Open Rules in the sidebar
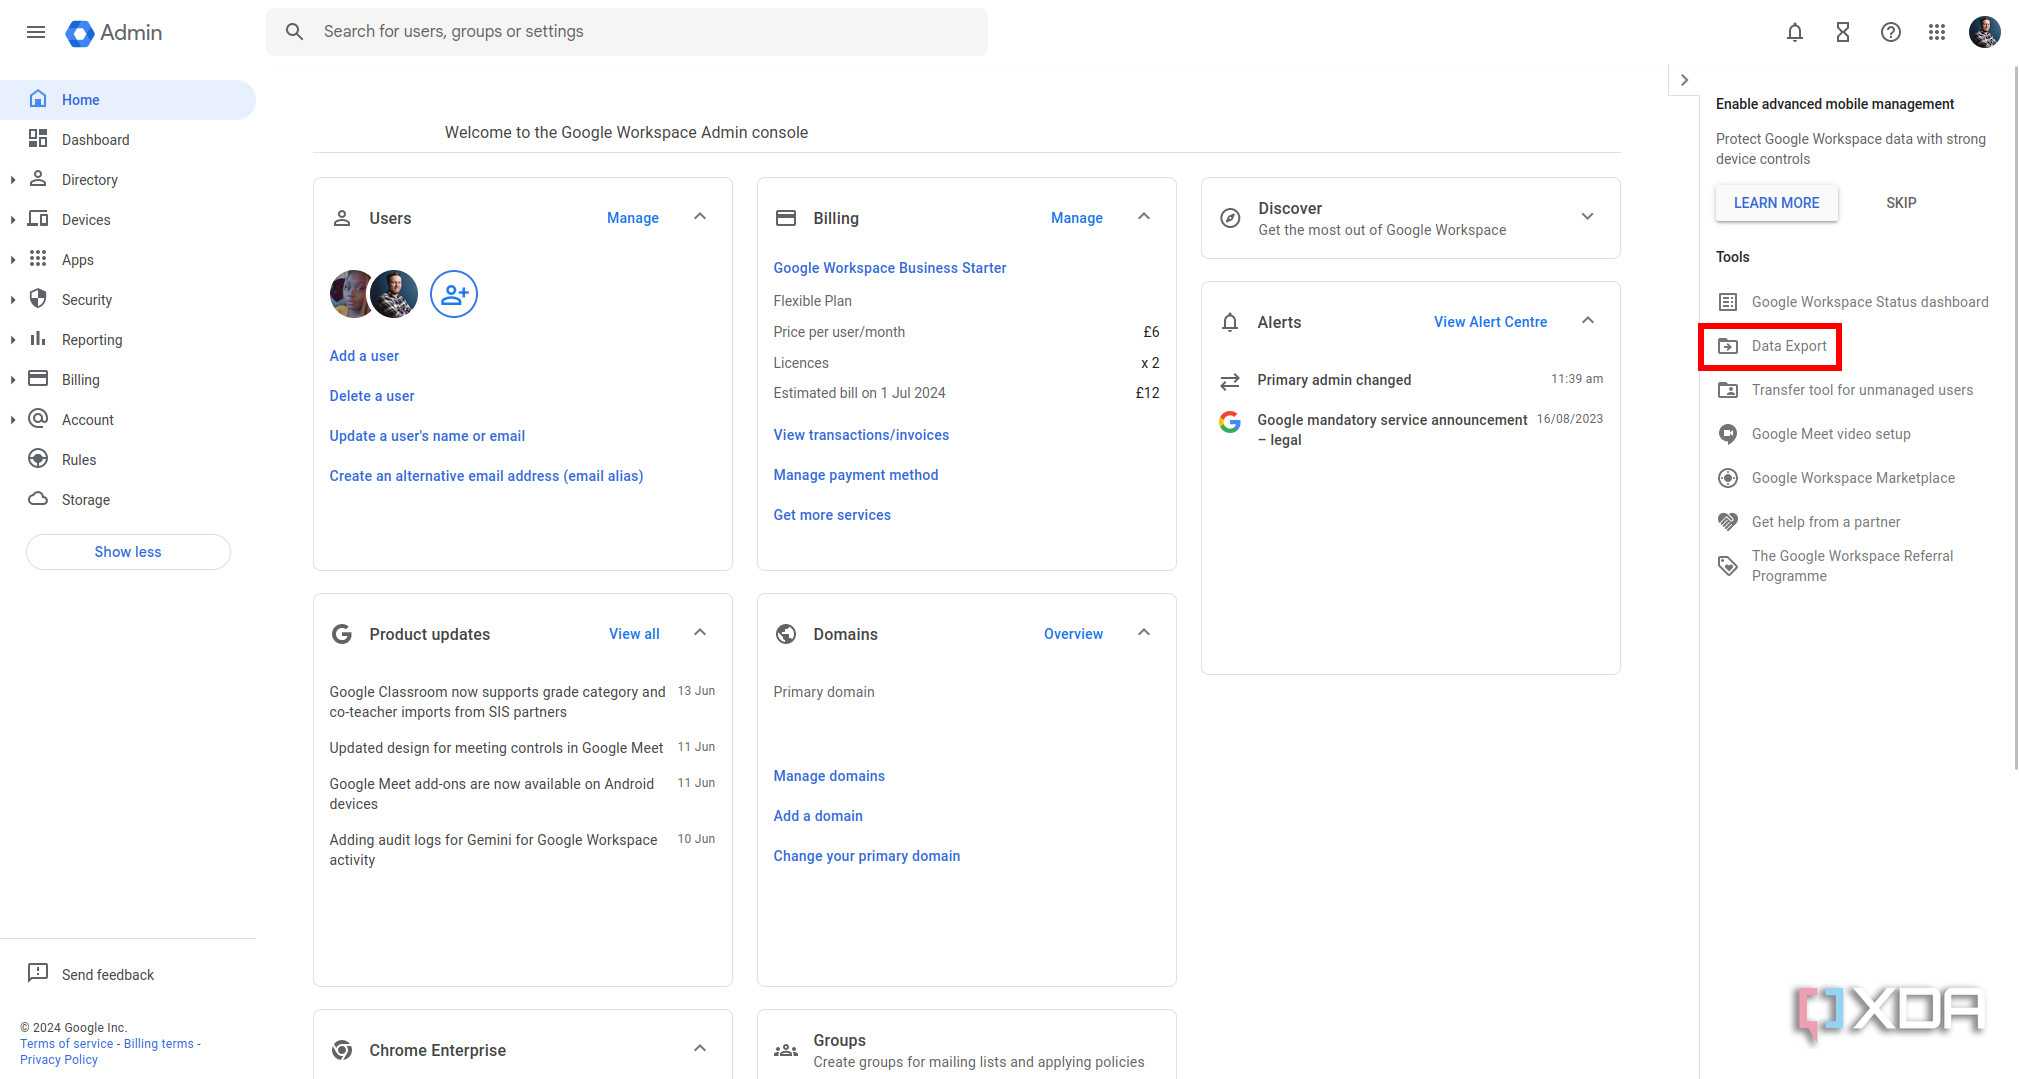The width and height of the screenshot is (2019, 1079). [128, 460]
